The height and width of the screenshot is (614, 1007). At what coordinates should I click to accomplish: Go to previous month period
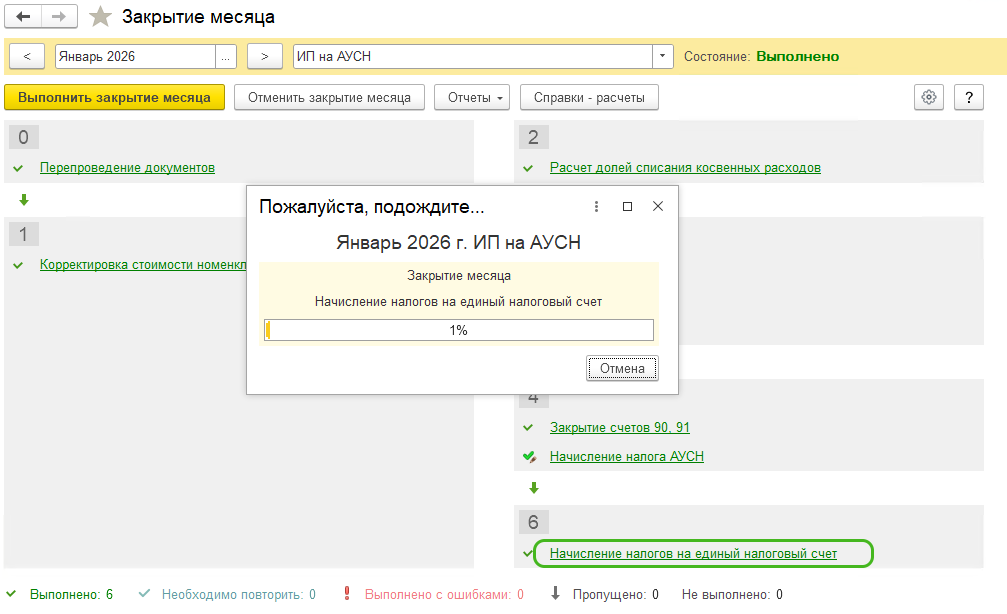(27, 57)
